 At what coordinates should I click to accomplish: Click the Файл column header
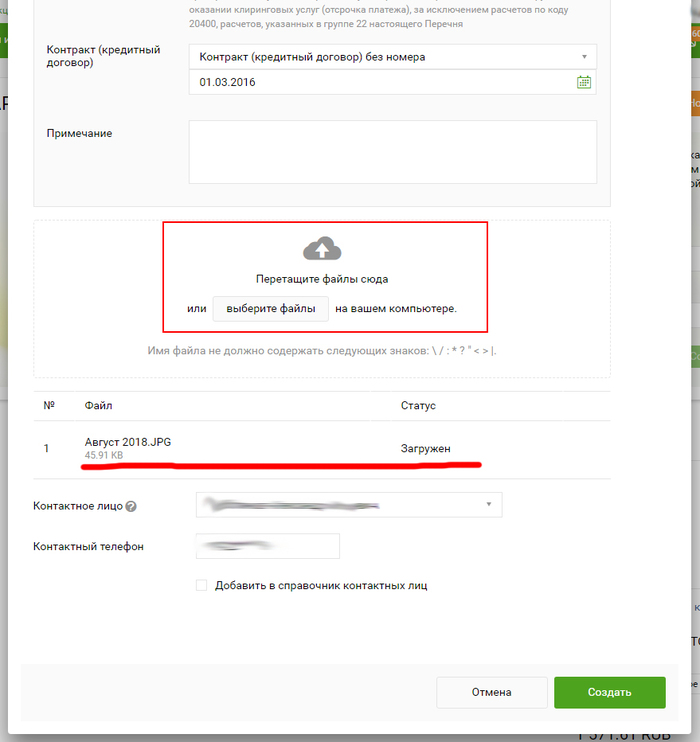pos(99,406)
